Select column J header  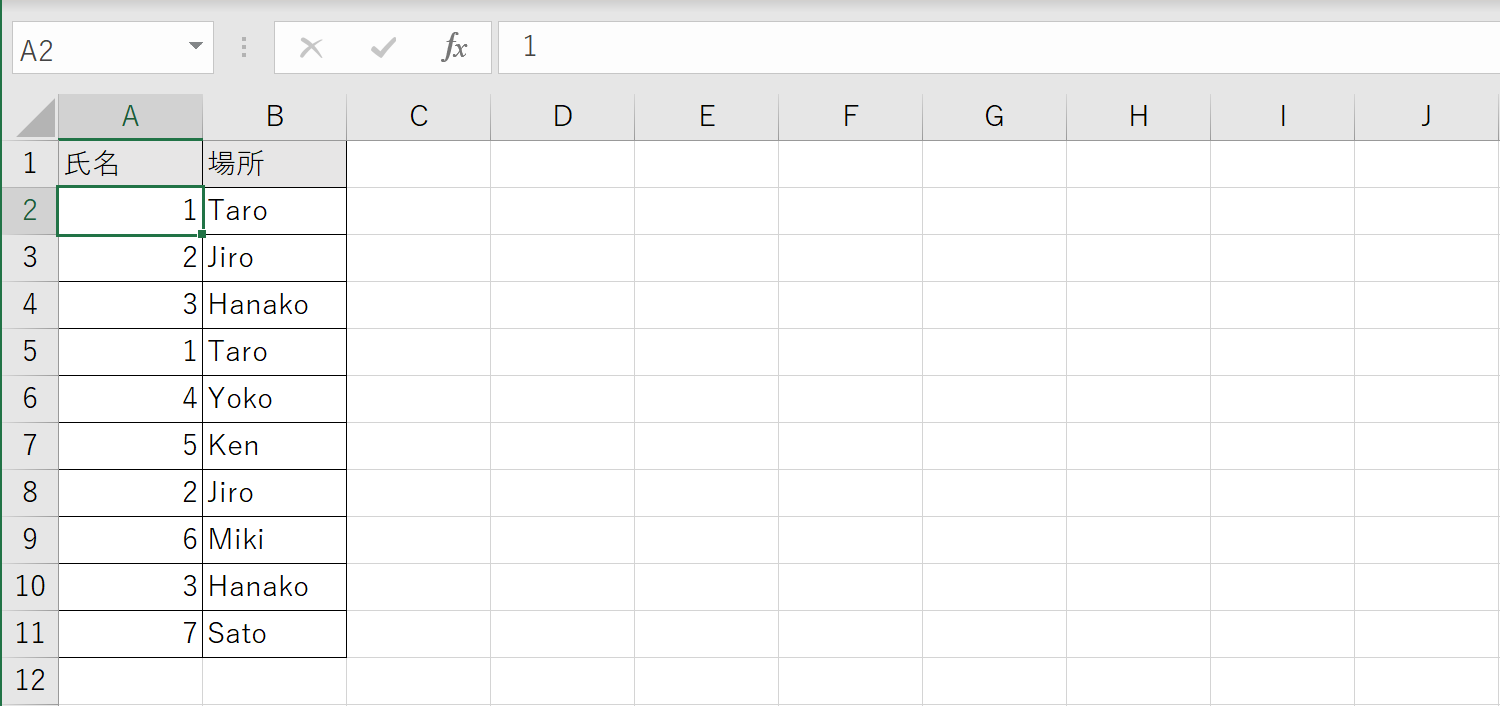(x=1427, y=117)
